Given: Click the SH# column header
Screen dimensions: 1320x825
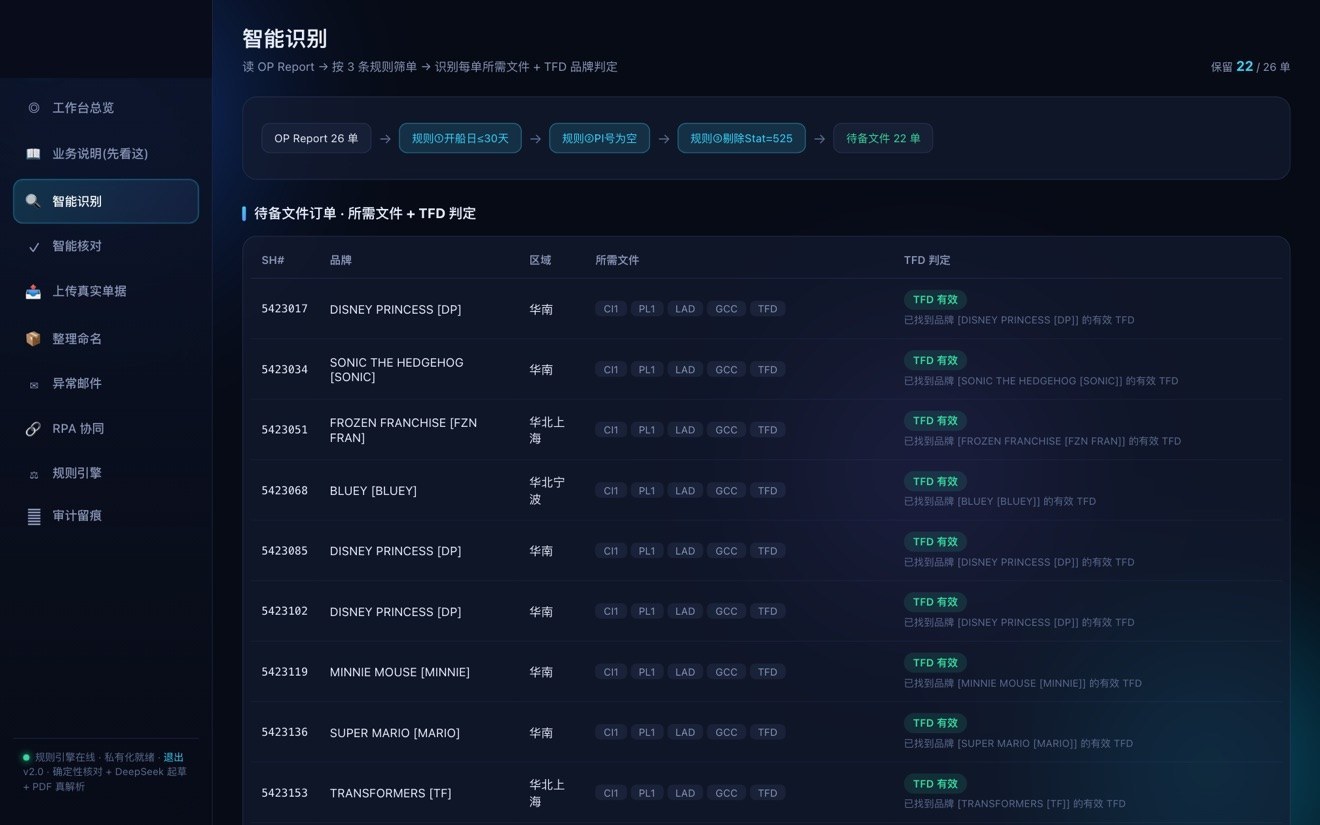Looking at the screenshot, I should coord(273,260).
